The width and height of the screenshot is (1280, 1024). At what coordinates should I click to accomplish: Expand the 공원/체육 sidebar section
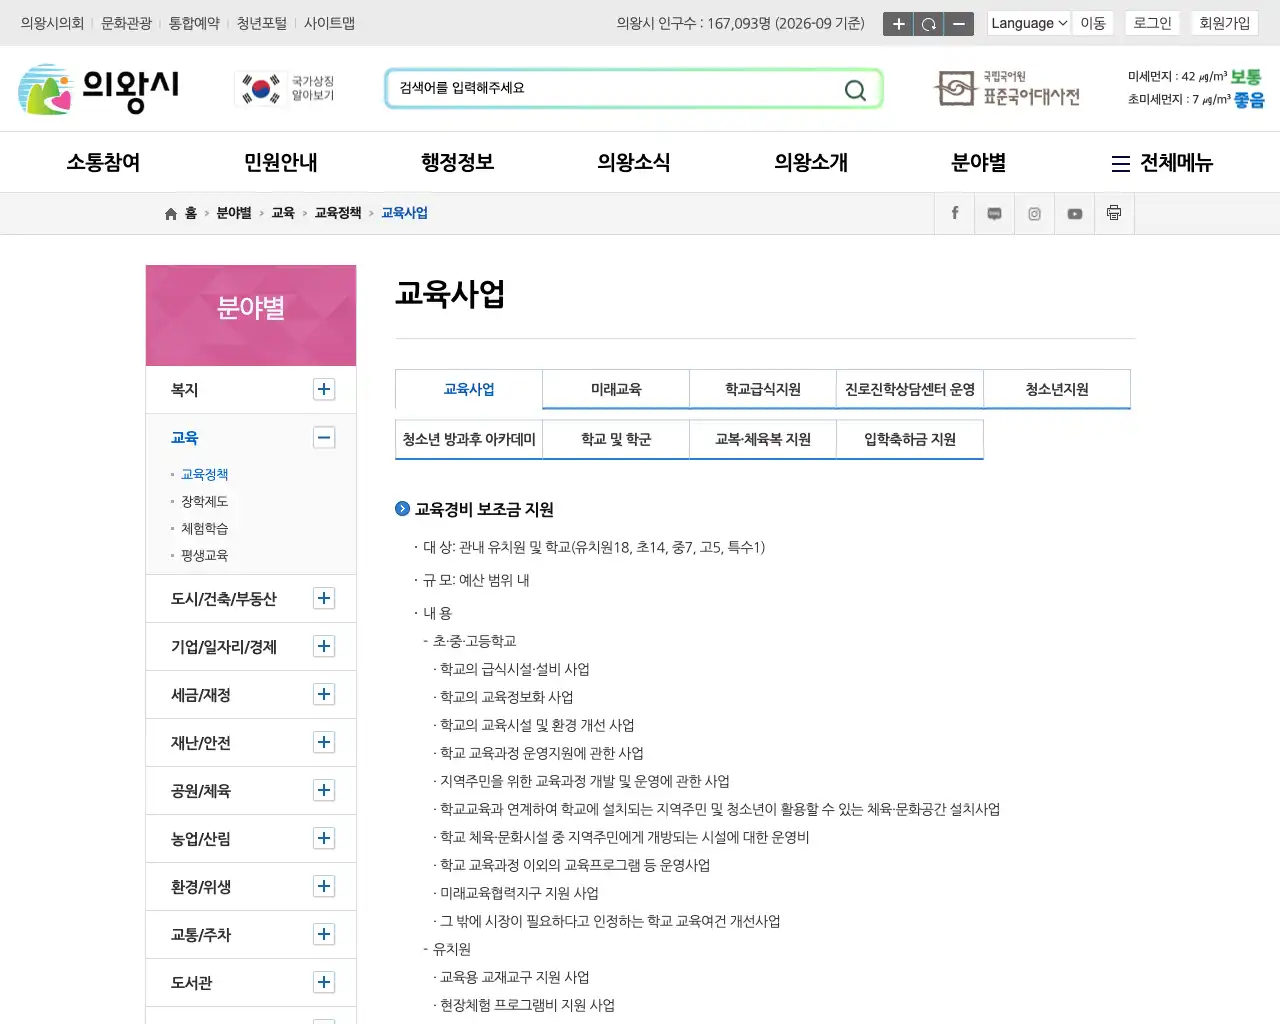[324, 791]
